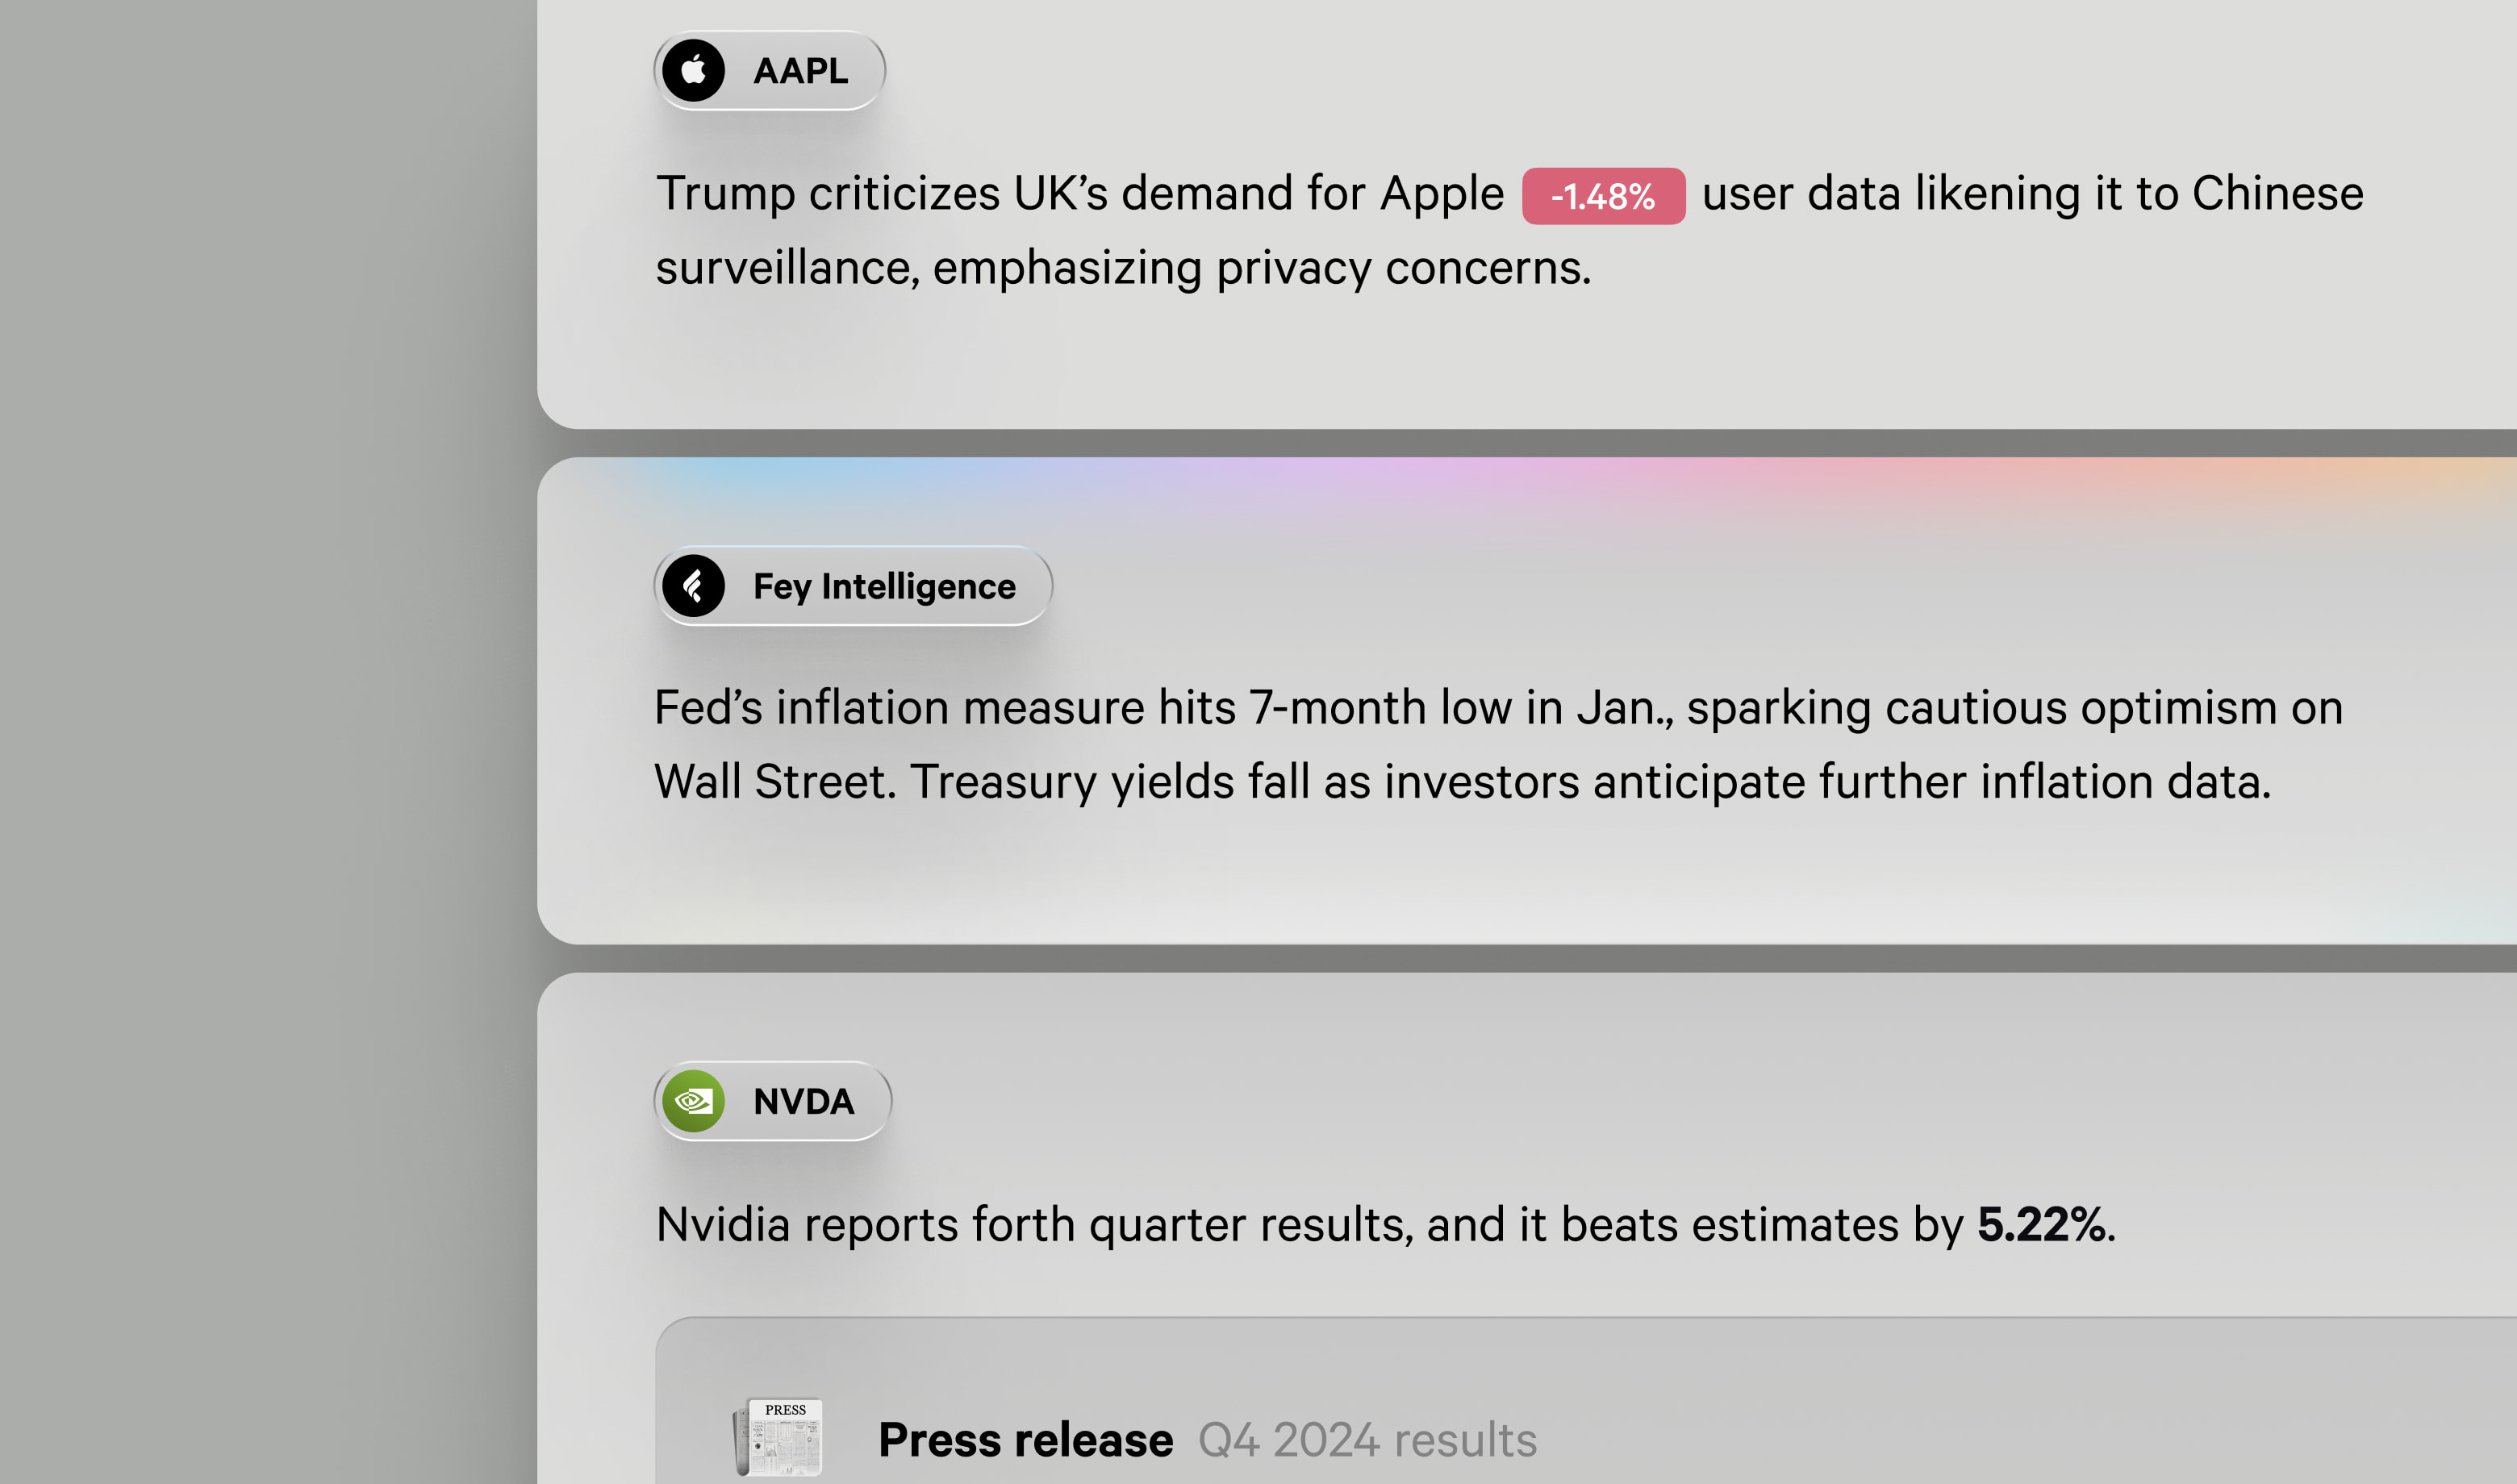This screenshot has width=2517, height=1484.
Task: Click the NVDA ticker badge
Action: click(773, 1101)
